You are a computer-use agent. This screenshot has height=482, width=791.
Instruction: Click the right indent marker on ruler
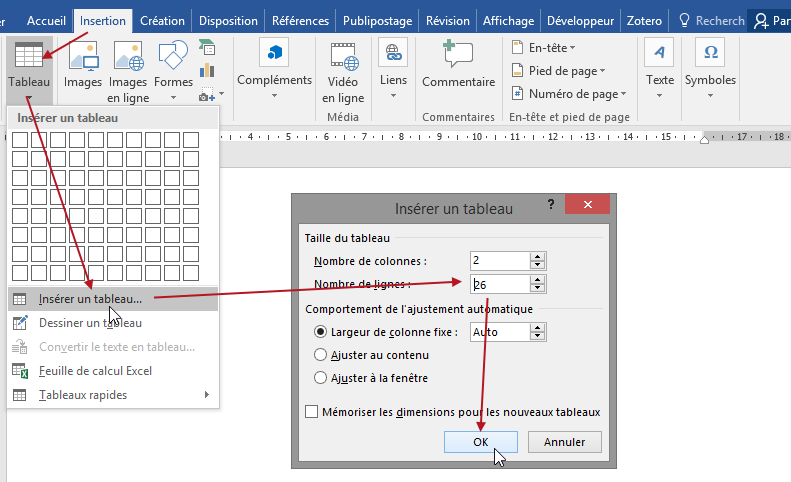704,139
